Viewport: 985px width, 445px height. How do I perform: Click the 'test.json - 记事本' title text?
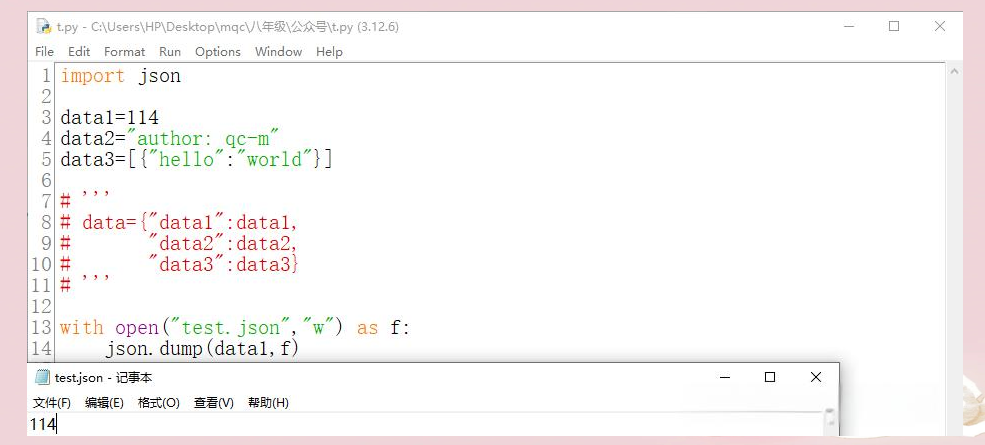point(103,377)
